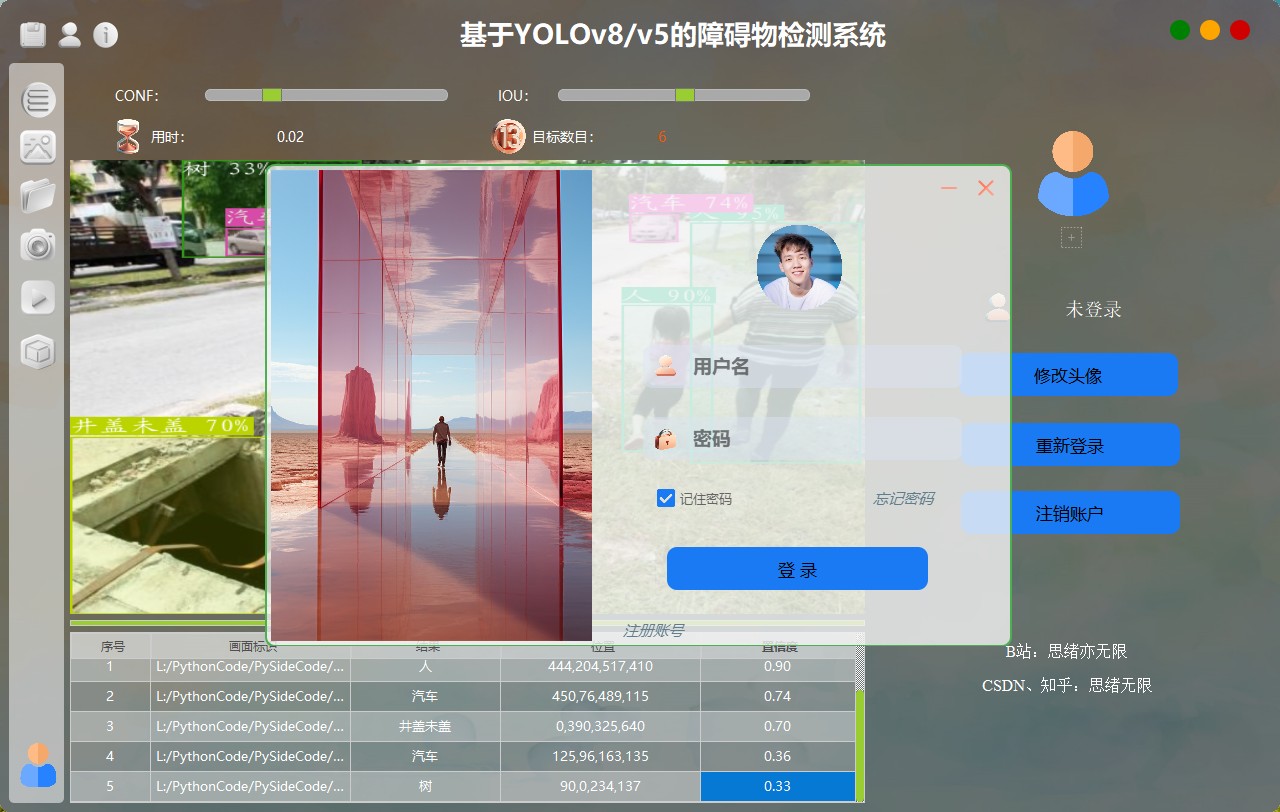Click the red window control dot
Screen dimensions: 1280x812
point(1240,30)
